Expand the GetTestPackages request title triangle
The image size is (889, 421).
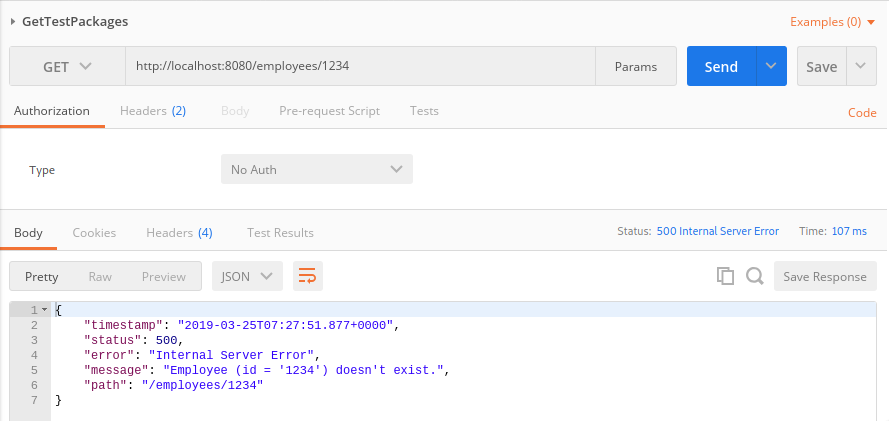click(13, 22)
